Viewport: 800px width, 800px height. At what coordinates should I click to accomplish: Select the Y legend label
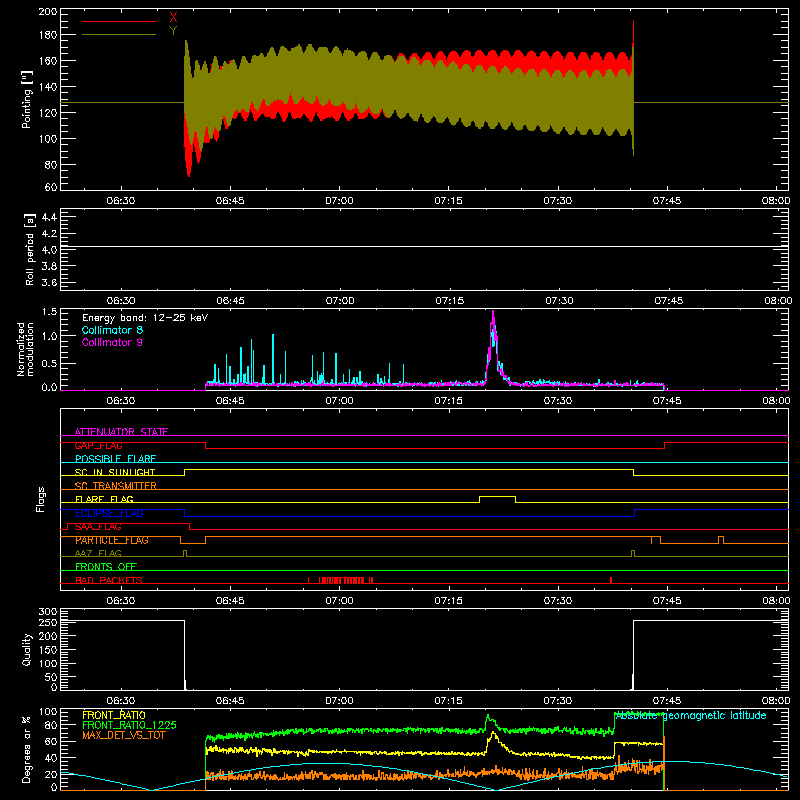[x=173, y=31]
